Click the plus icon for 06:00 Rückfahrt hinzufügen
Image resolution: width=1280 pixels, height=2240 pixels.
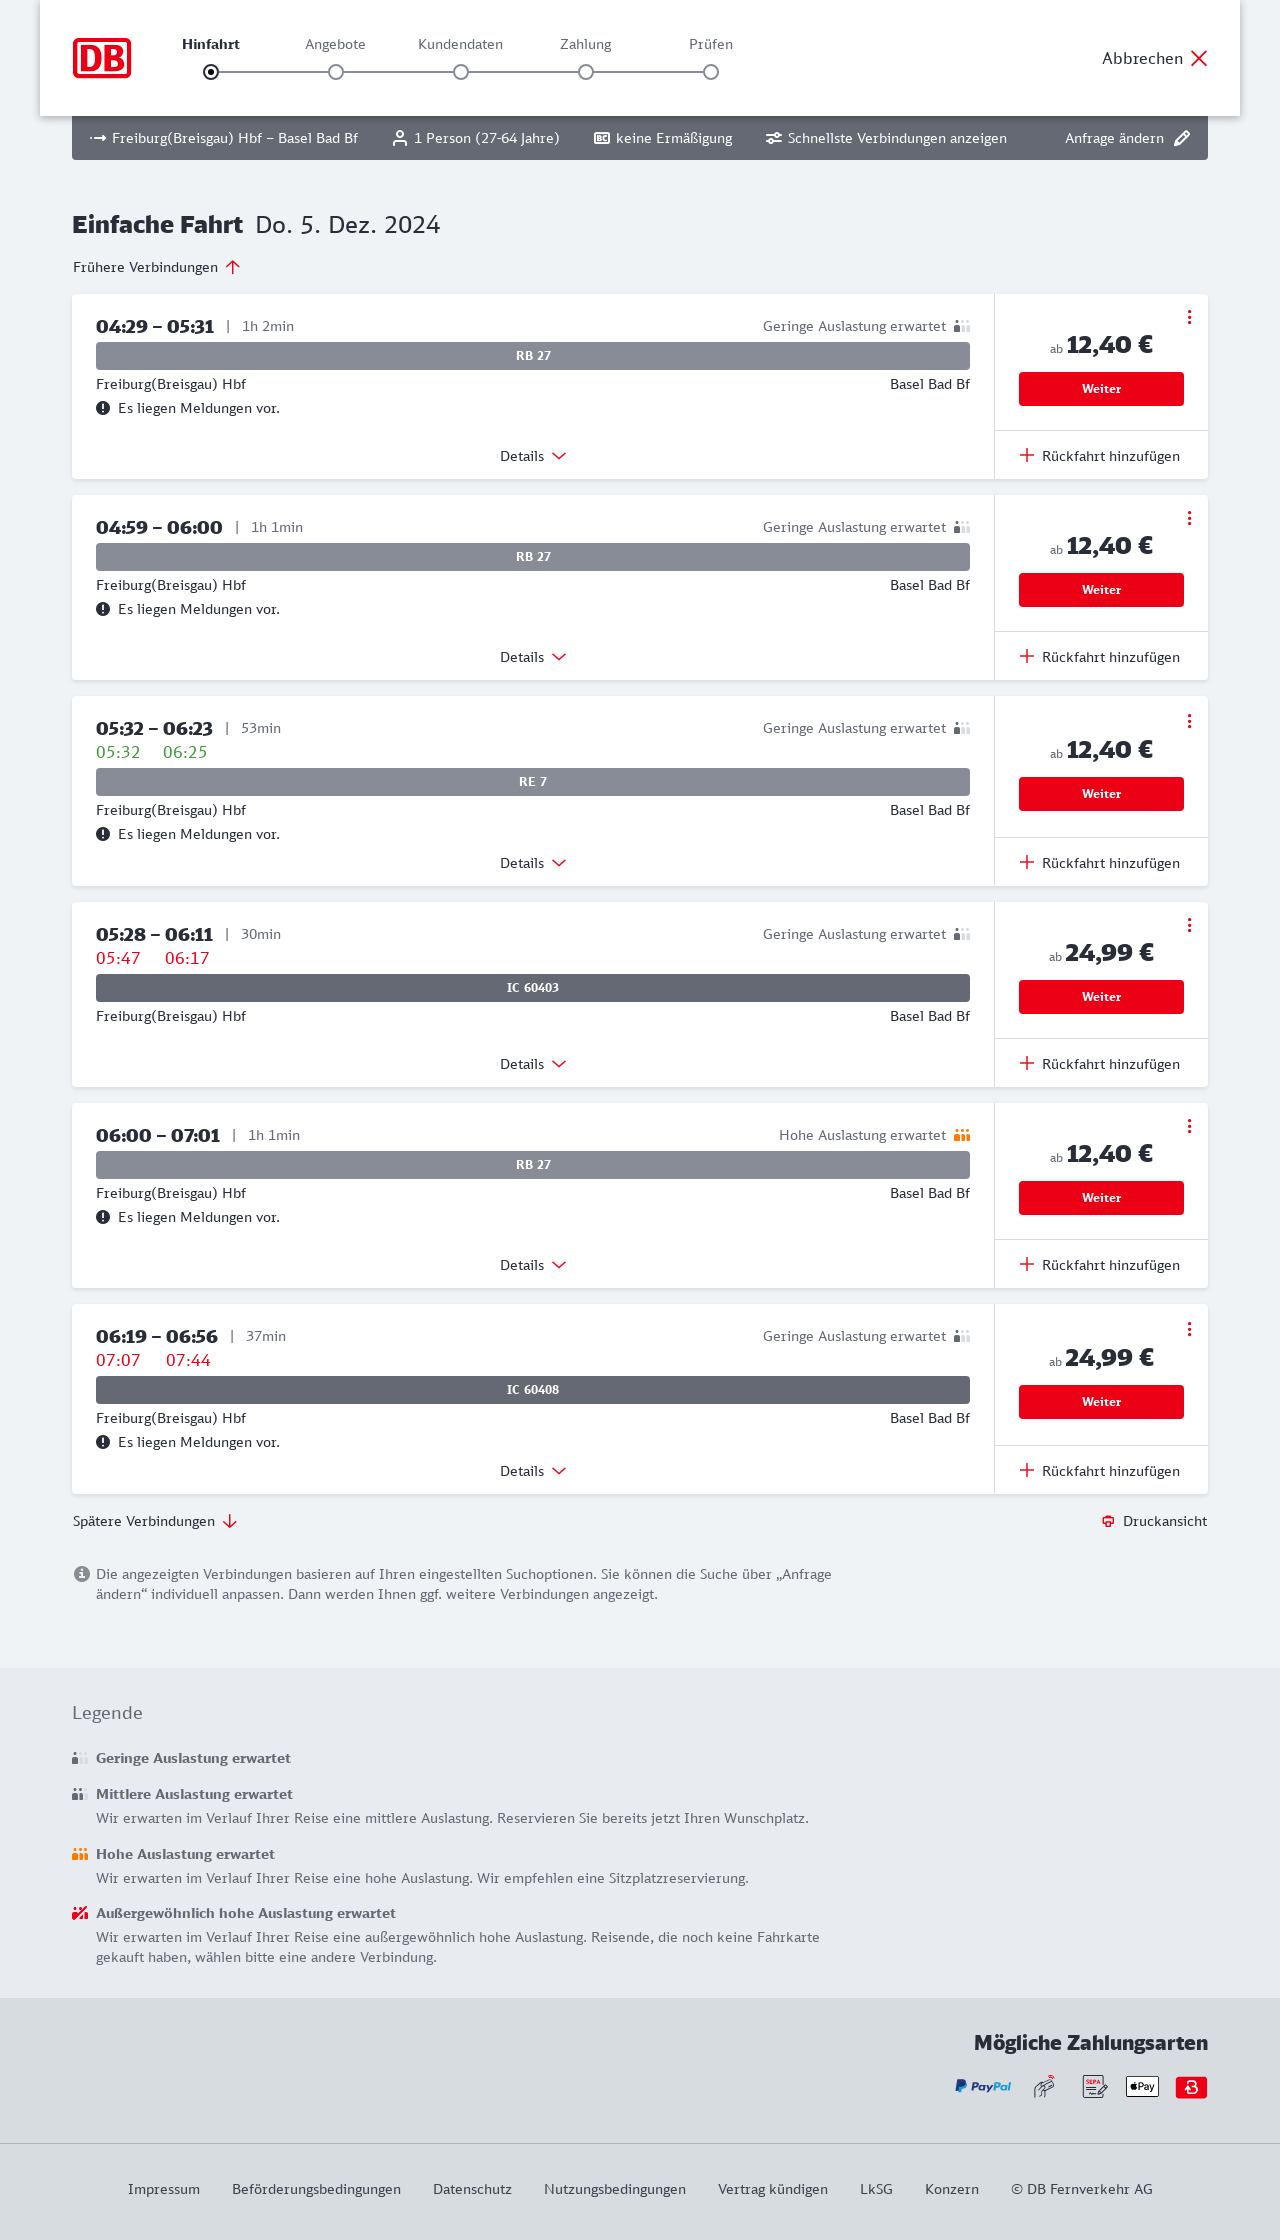coord(1027,1265)
